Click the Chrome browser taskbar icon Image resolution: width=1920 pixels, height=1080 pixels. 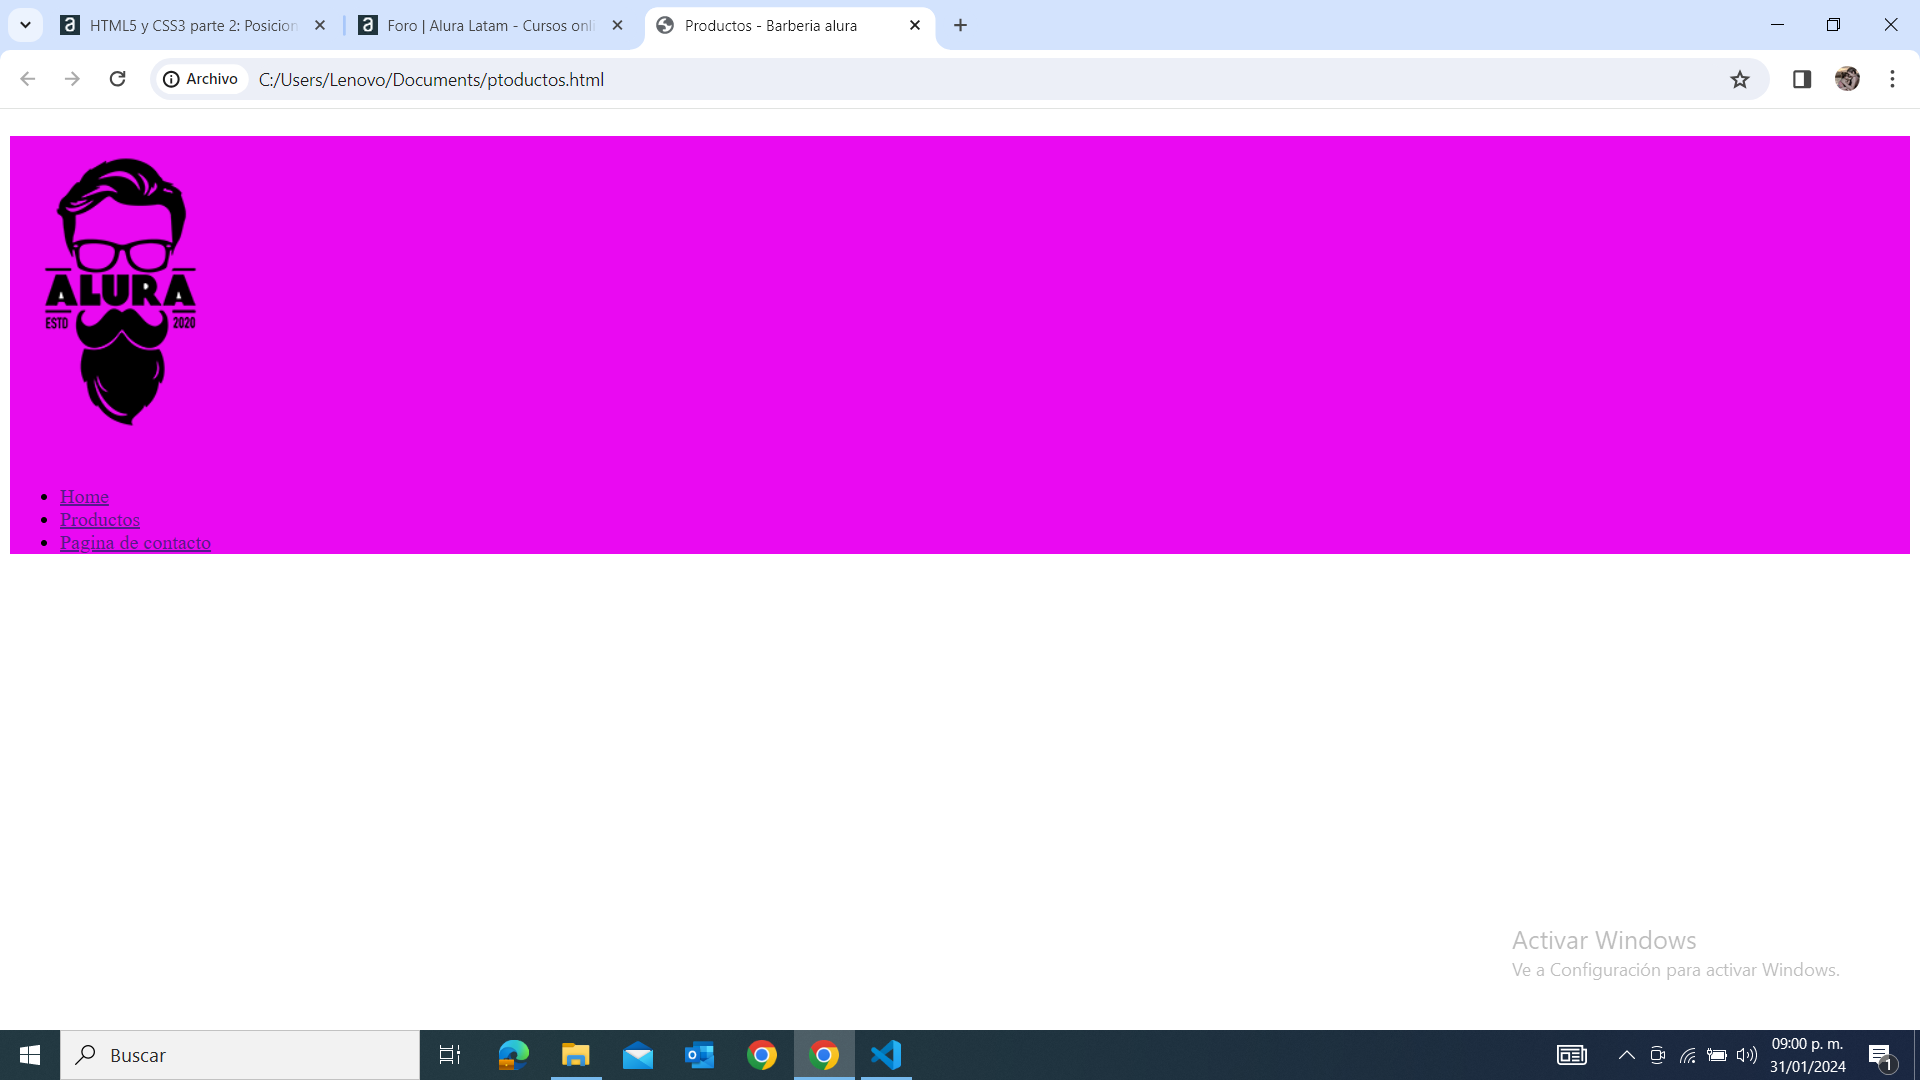point(823,1054)
